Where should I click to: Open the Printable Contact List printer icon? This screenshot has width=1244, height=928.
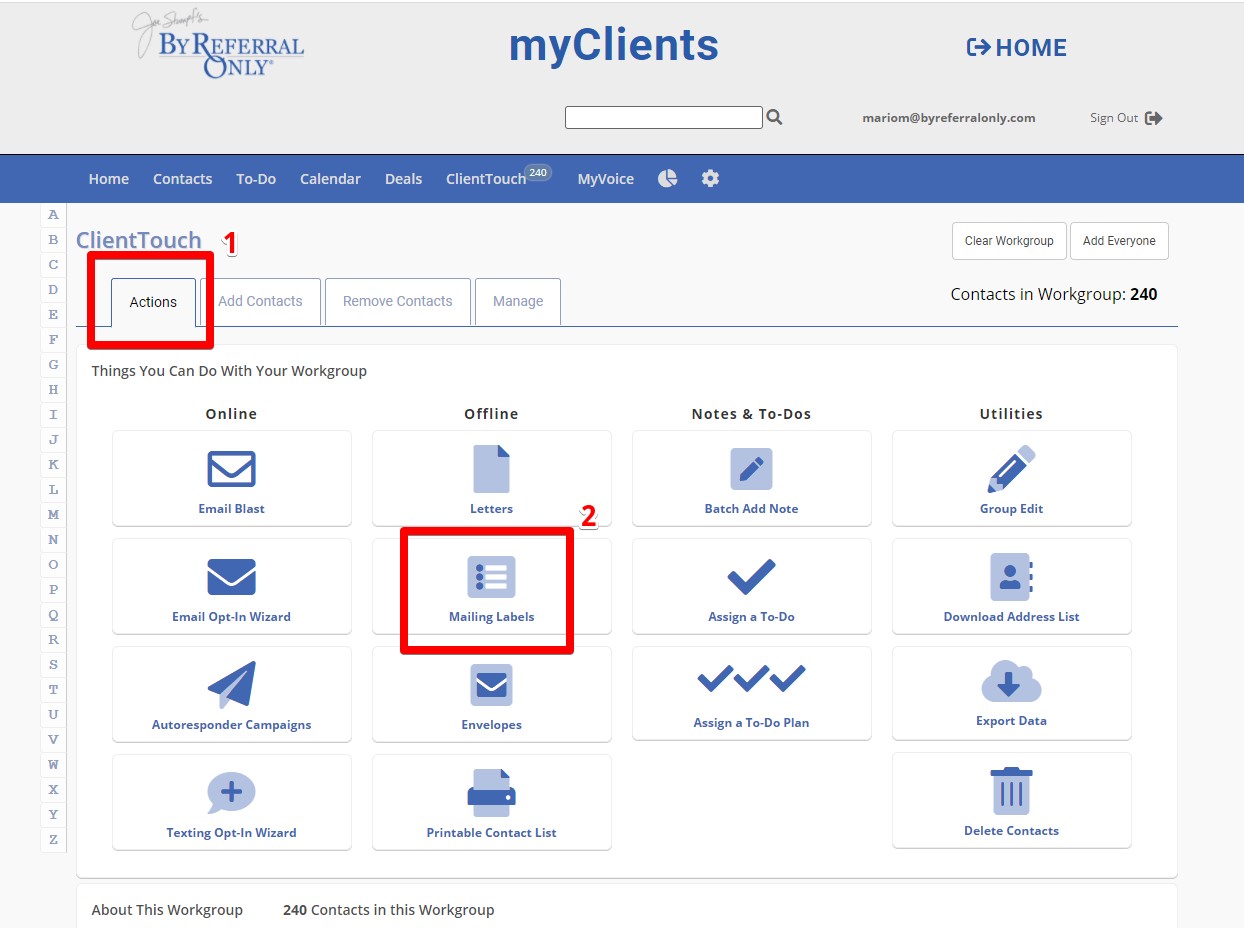(491, 793)
